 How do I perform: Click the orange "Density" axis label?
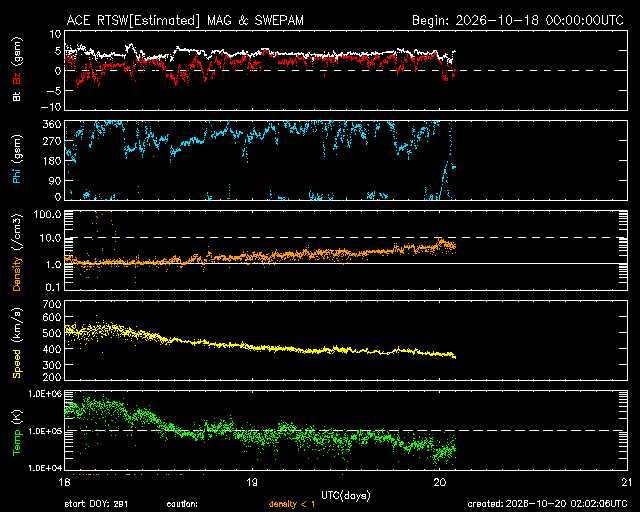click(x=17, y=274)
